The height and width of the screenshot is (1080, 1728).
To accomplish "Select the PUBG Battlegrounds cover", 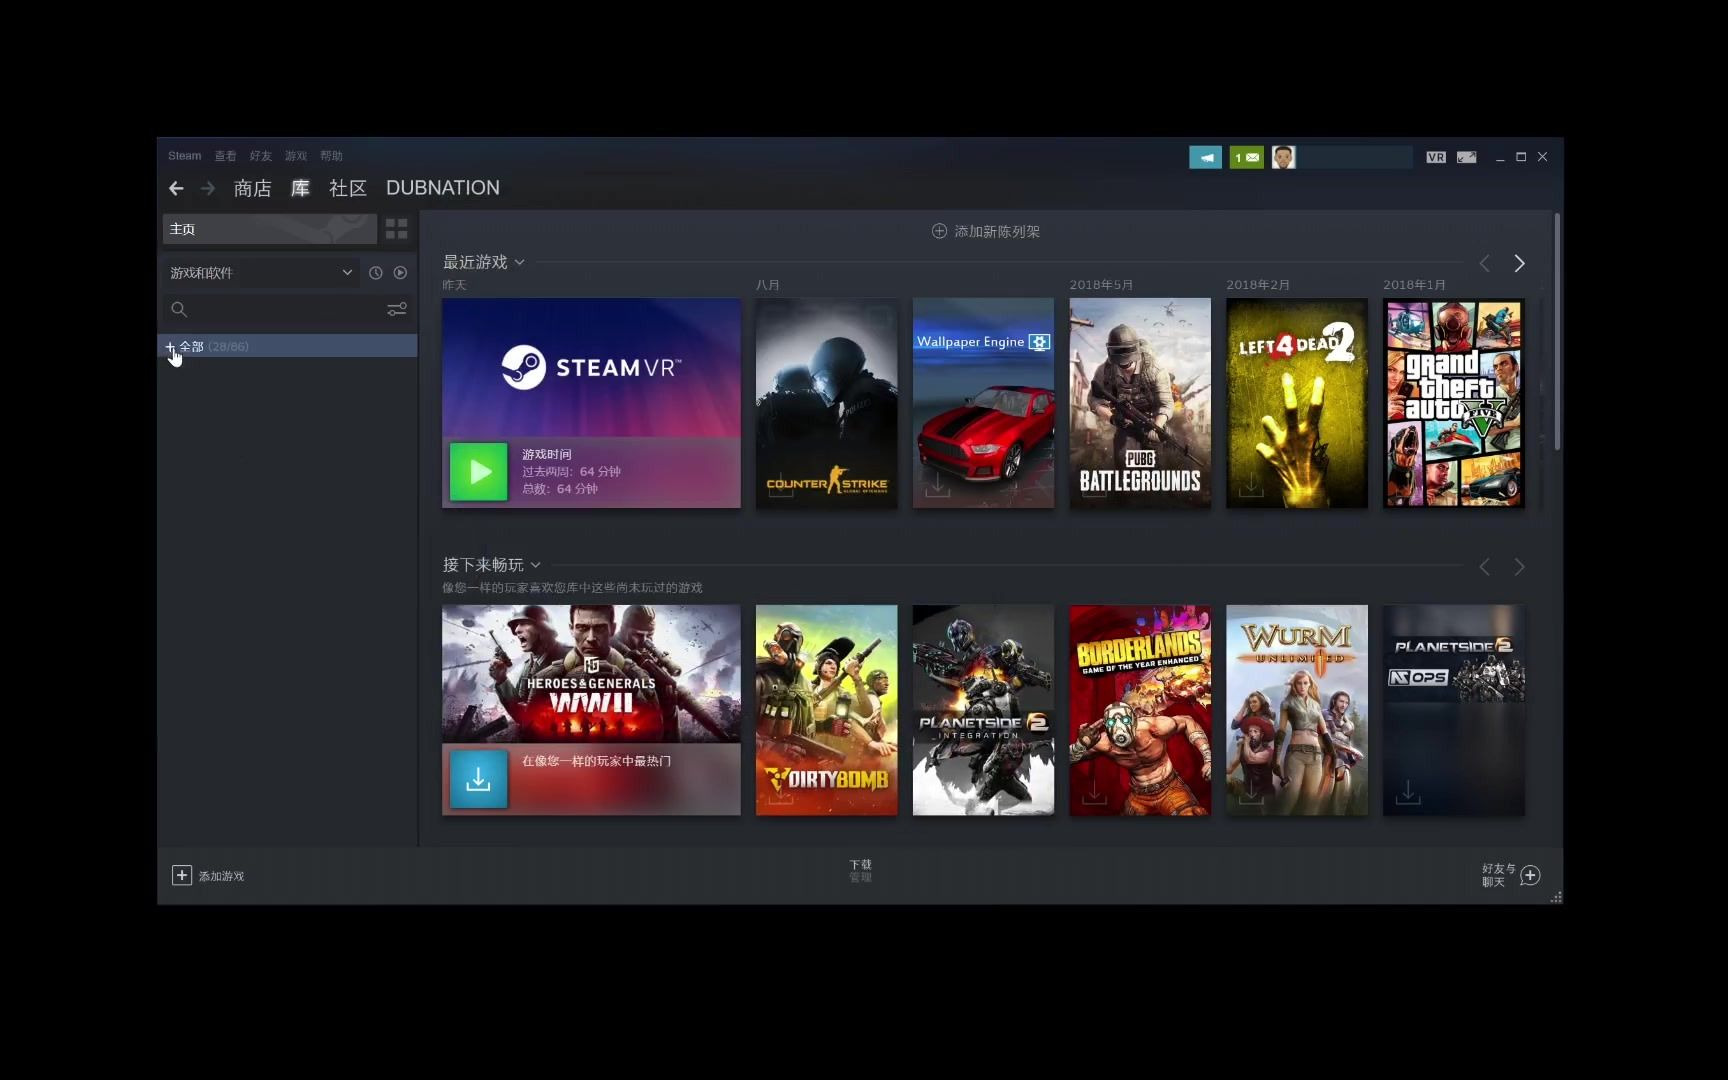I will click(1140, 403).
